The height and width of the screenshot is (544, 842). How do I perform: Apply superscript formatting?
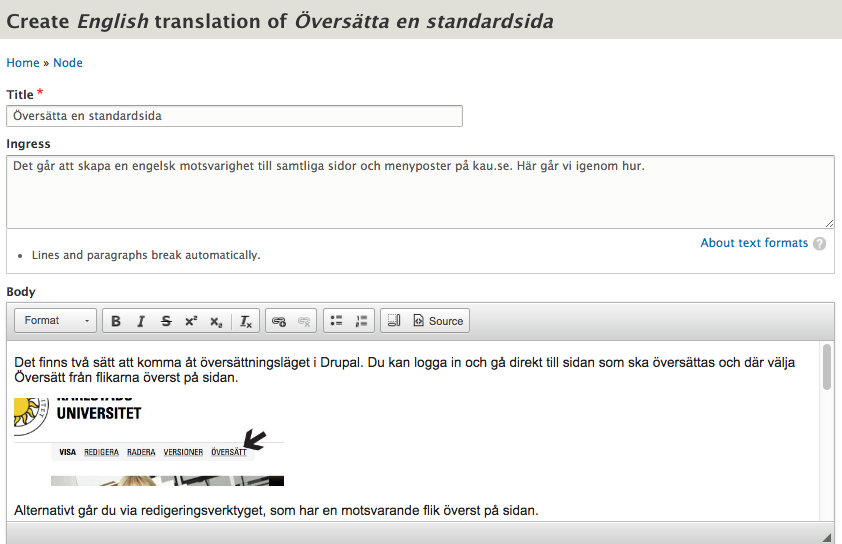pyautogui.click(x=191, y=321)
